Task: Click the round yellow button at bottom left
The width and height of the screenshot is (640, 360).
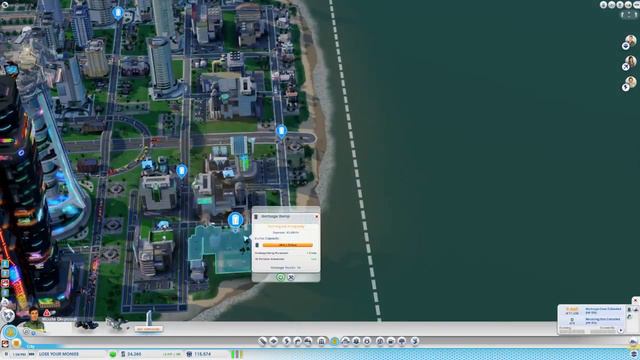Action: (10, 332)
